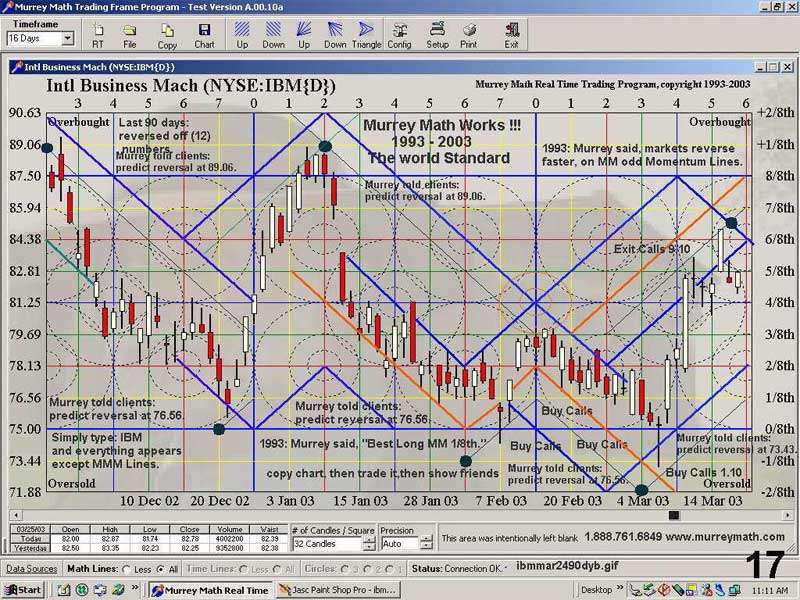Select the parallel-lines Down tool
Viewport: 800px width, 600px height.
273,35
